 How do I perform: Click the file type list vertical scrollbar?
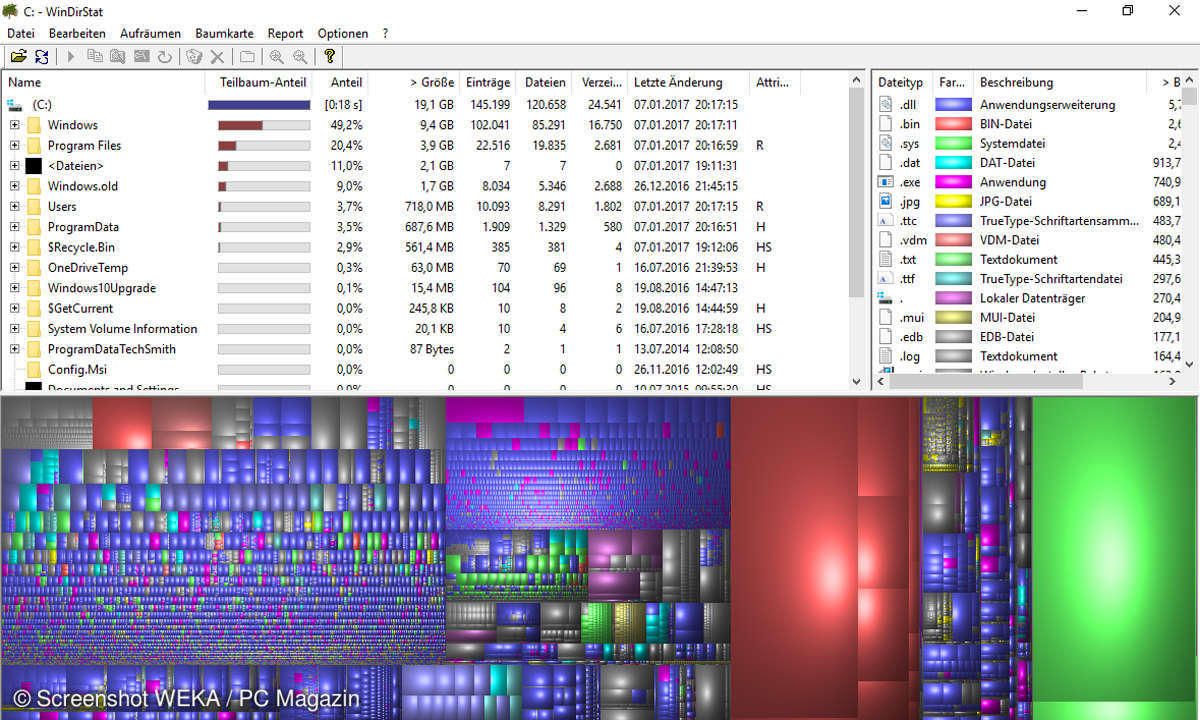point(1189,221)
